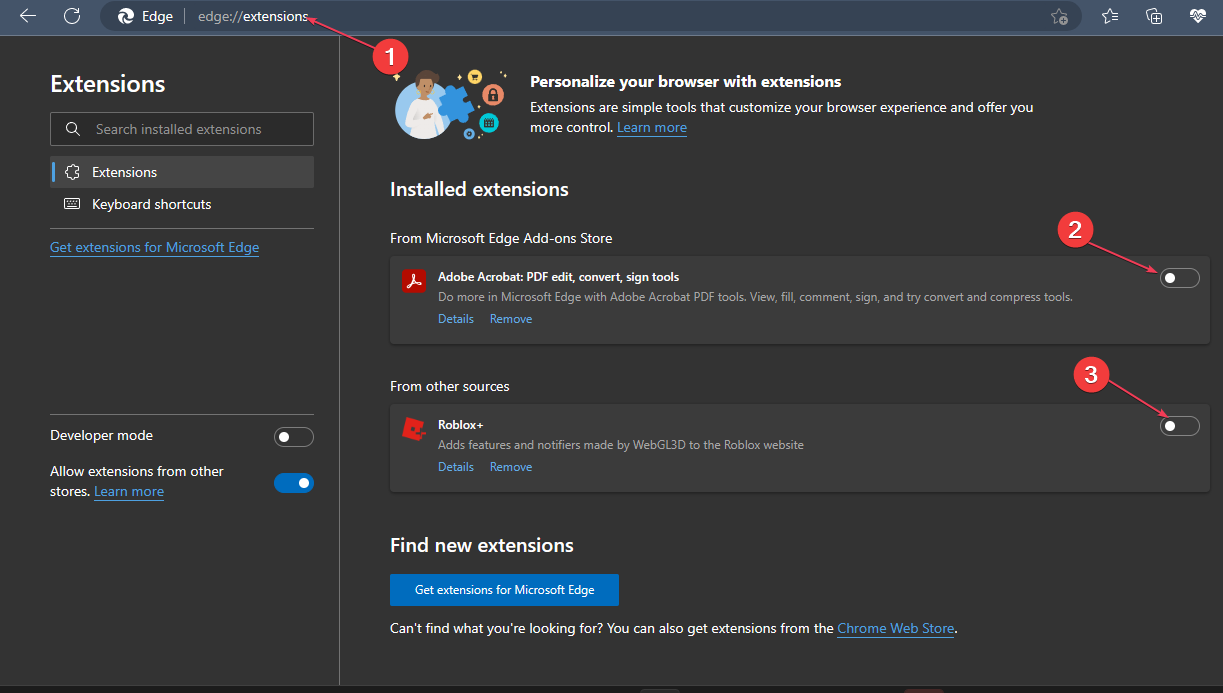Reload the page with the refresh icon

pyautogui.click(x=72, y=16)
